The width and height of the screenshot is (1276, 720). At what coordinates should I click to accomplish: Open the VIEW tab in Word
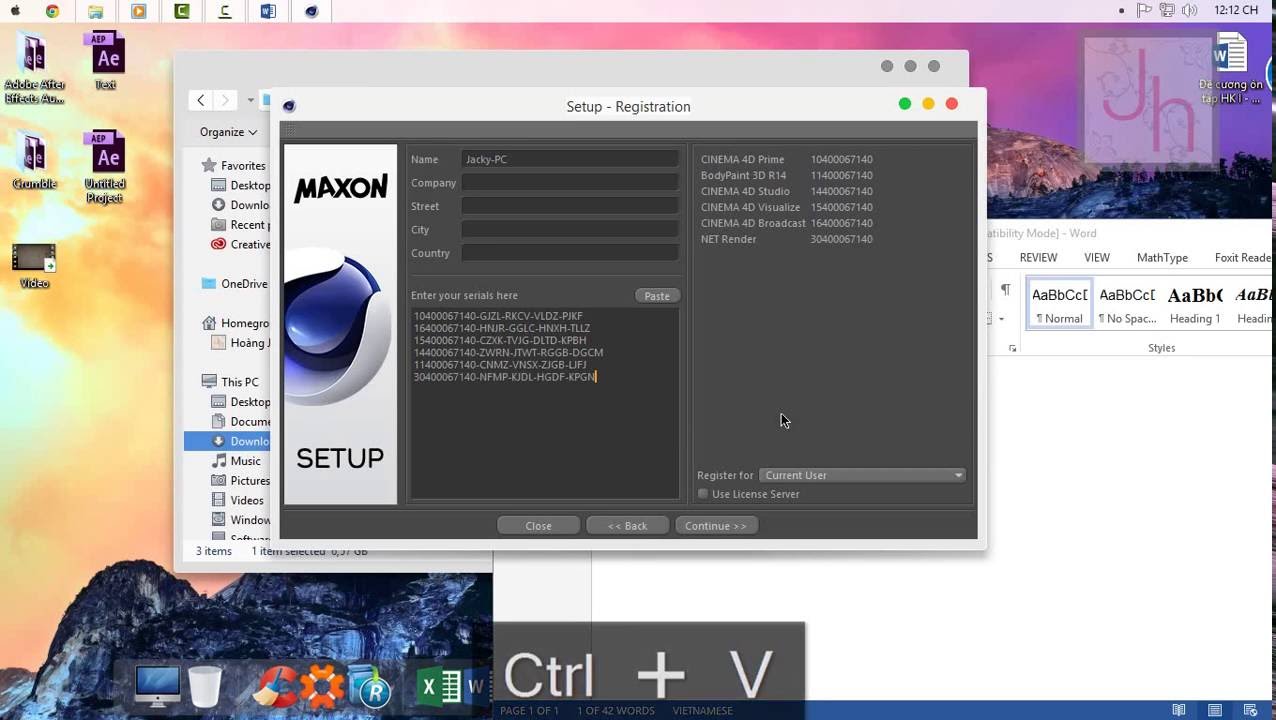click(1097, 258)
